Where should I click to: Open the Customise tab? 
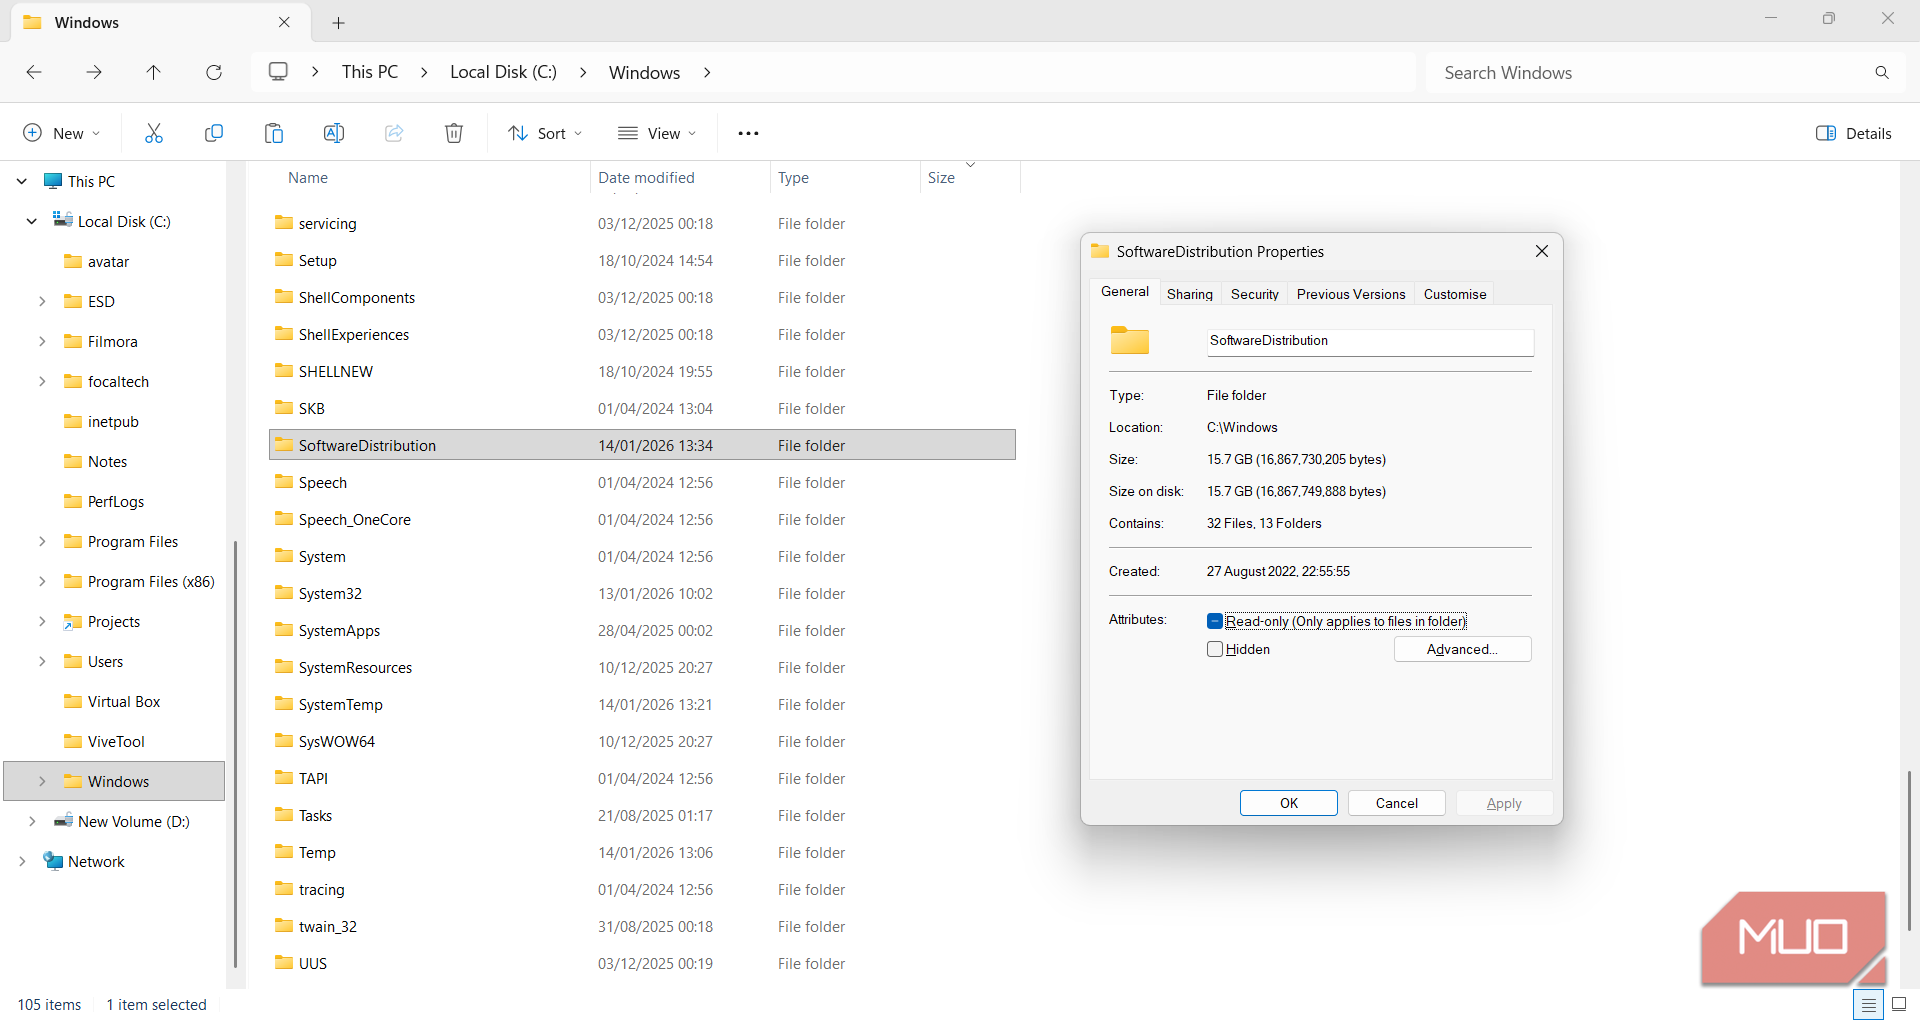tap(1455, 294)
